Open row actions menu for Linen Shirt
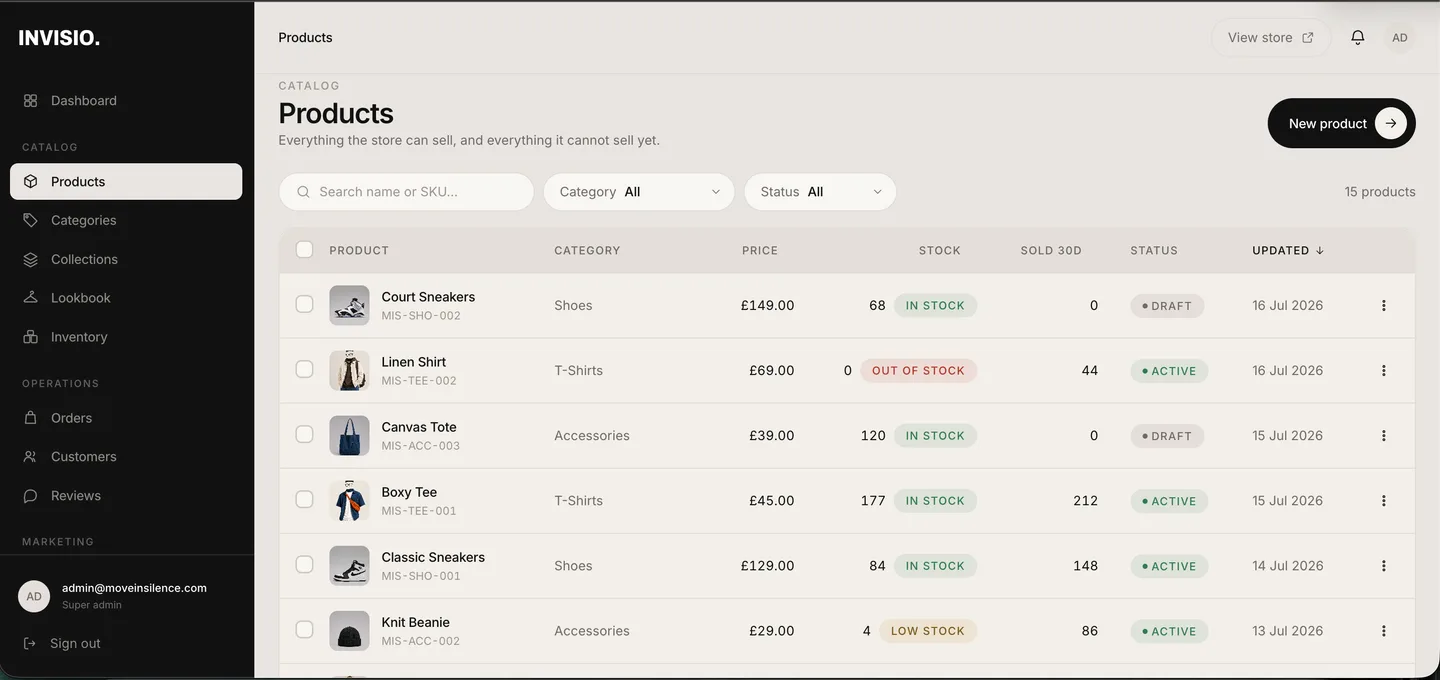The image size is (1440, 680). pos(1384,370)
